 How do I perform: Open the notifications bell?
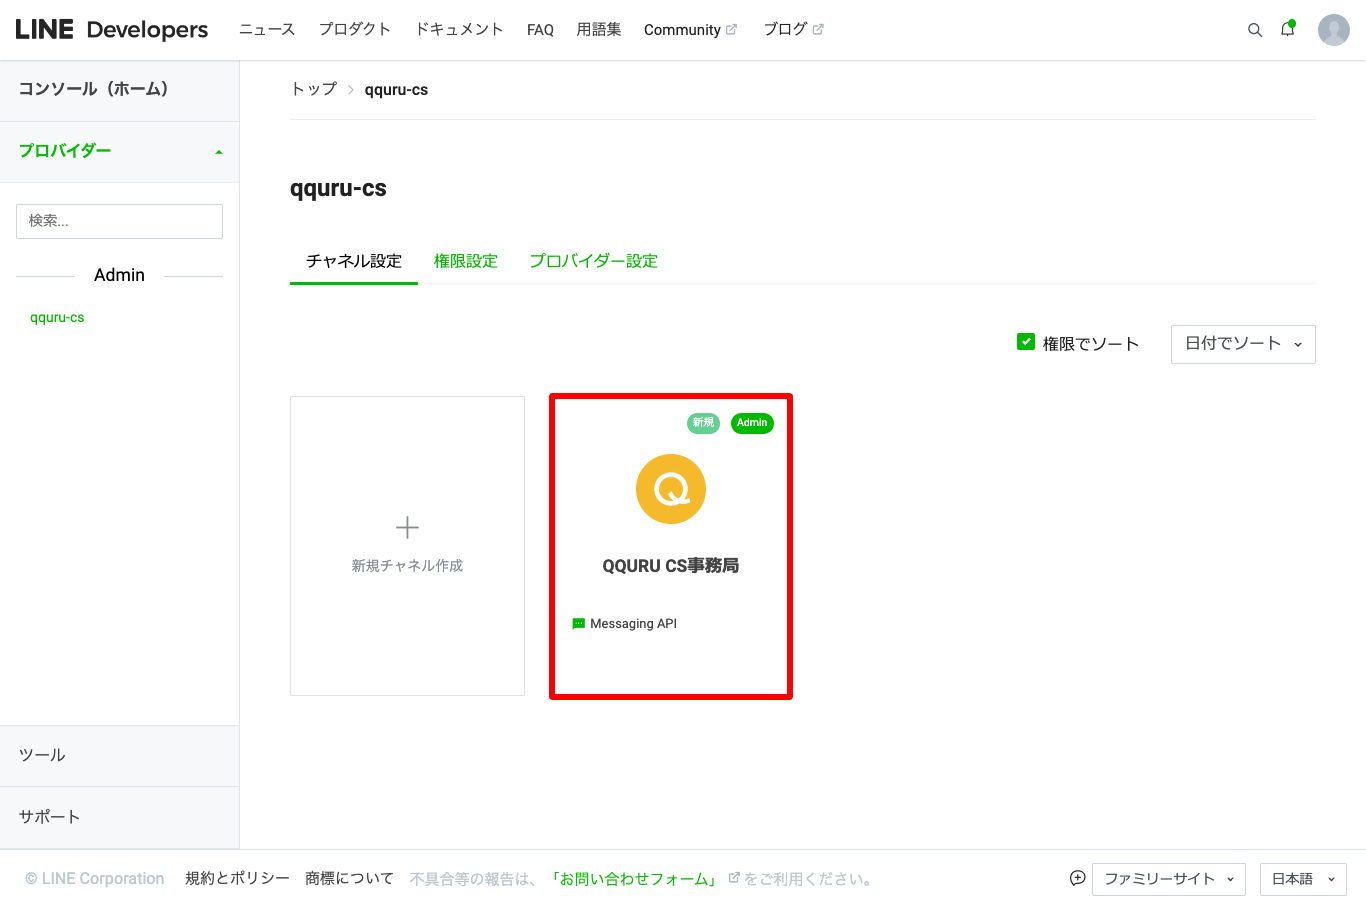pos(1287,30)
